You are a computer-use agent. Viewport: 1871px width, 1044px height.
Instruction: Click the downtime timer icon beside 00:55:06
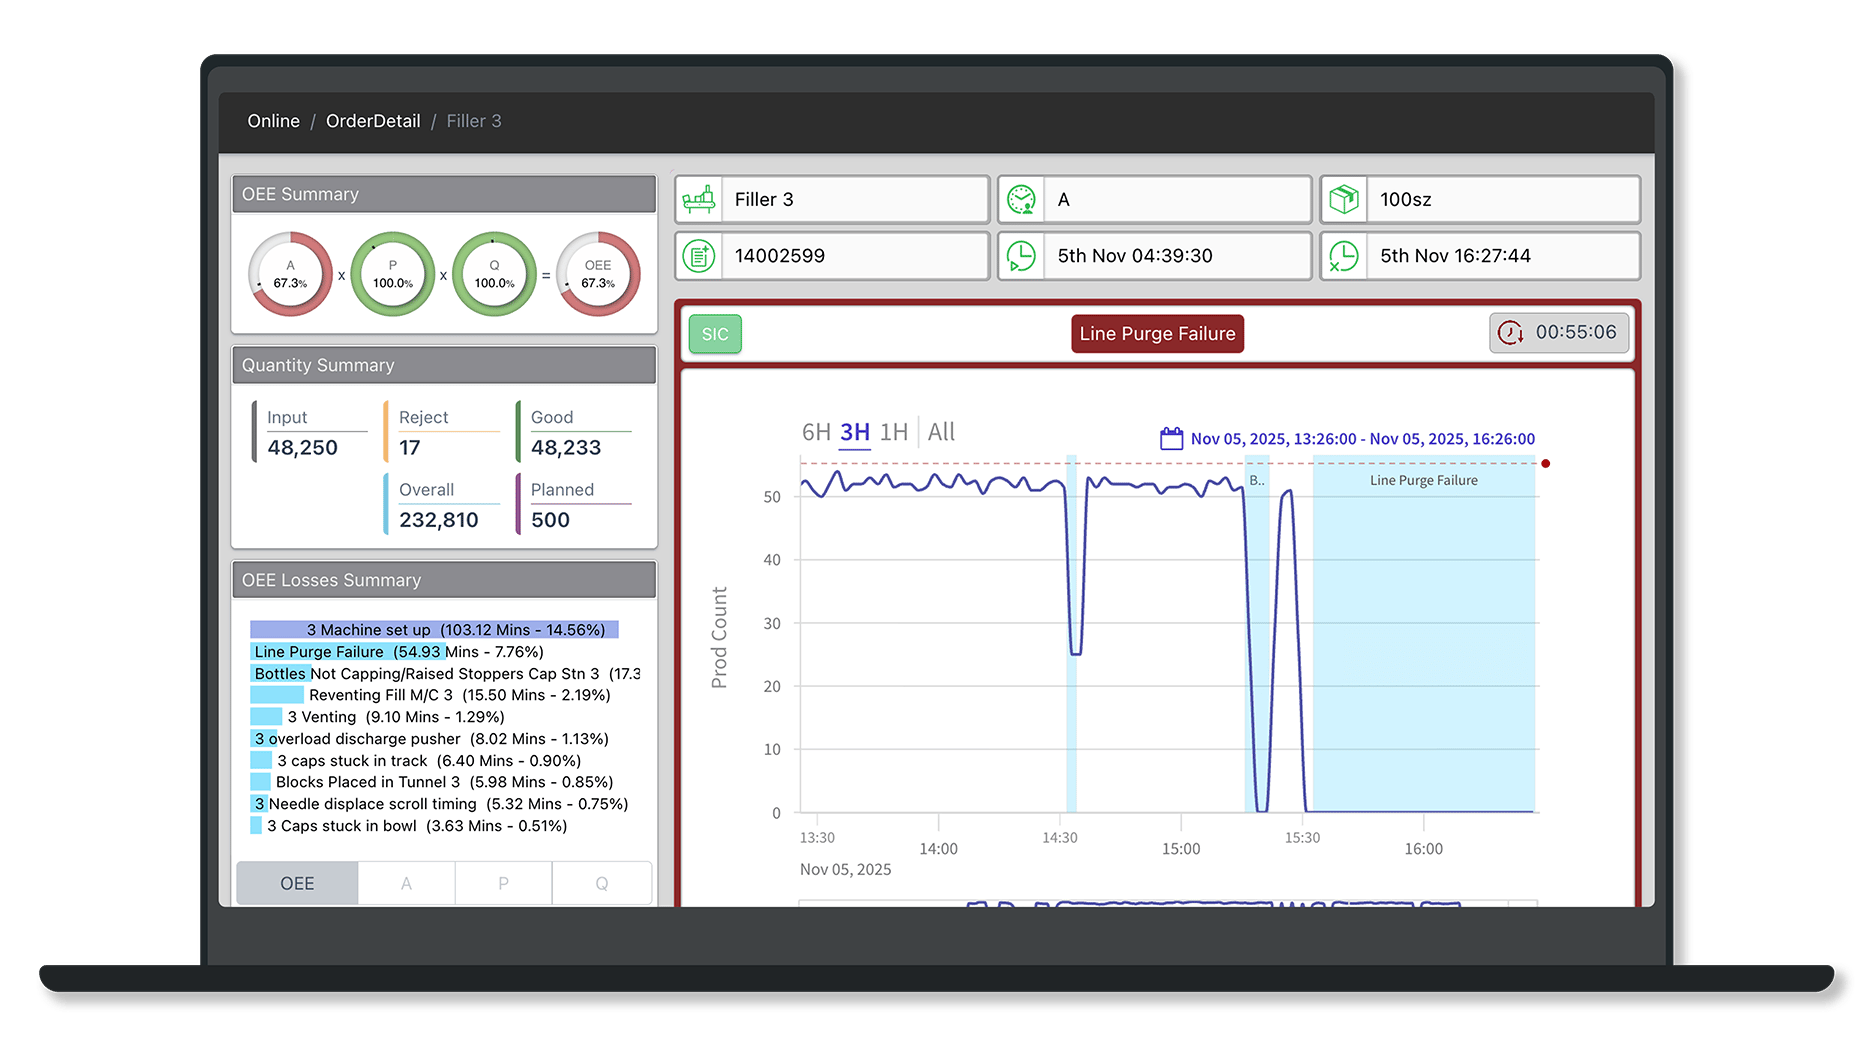pyautogui.click(x=1510, y=333)
